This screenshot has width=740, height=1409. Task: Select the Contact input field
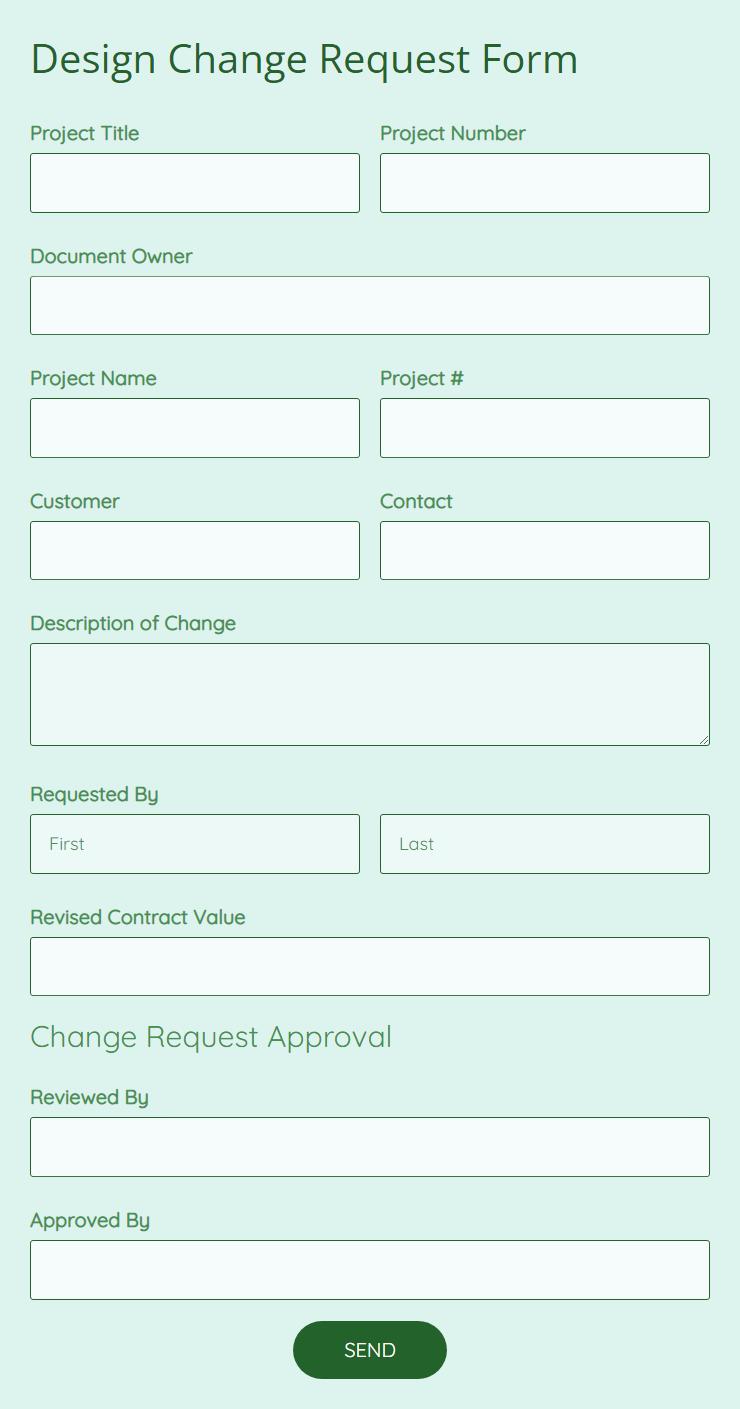[545, 550]
